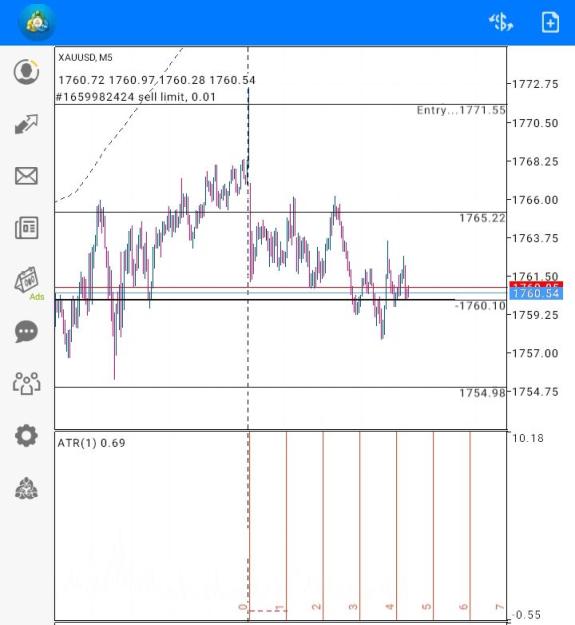Open the about MetaQuotes icon
The image size is (575, 625).
pyautogui.click(x=26, y=488)
